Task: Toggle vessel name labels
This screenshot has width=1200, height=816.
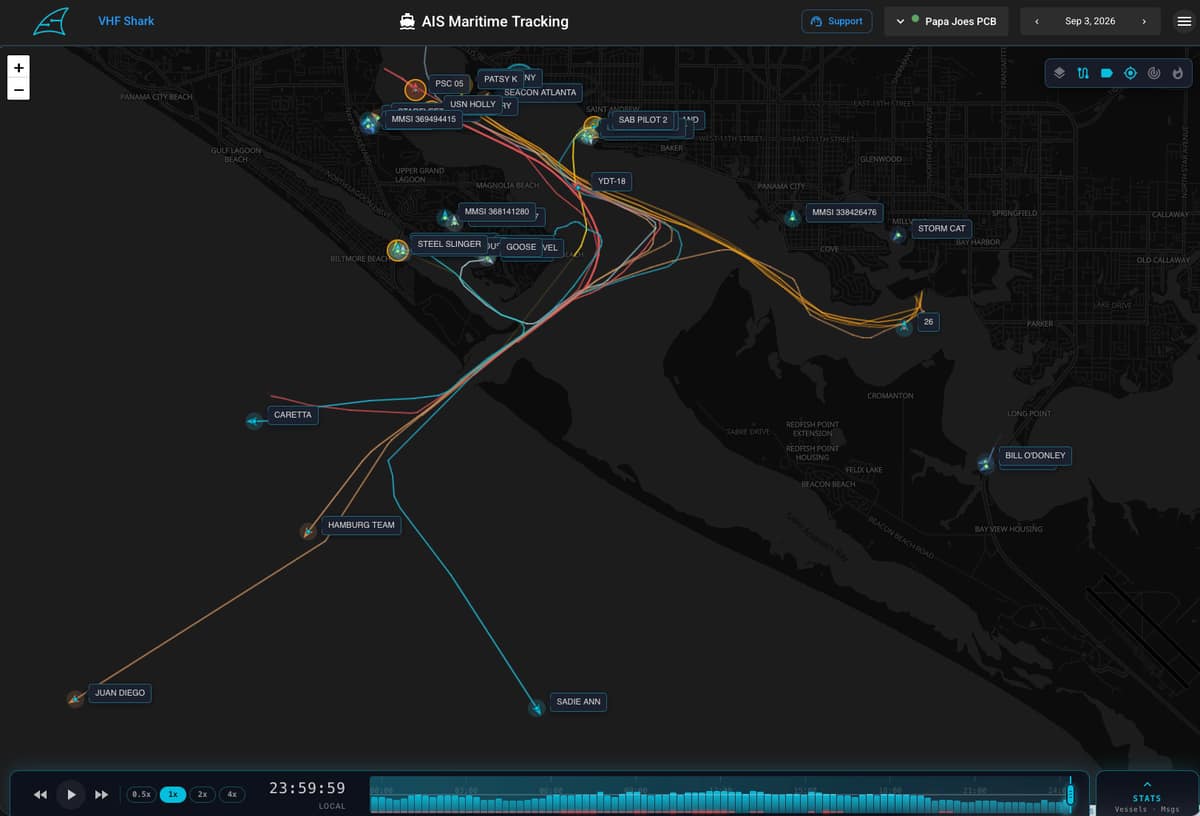Action: click(x=1107, y=73)
